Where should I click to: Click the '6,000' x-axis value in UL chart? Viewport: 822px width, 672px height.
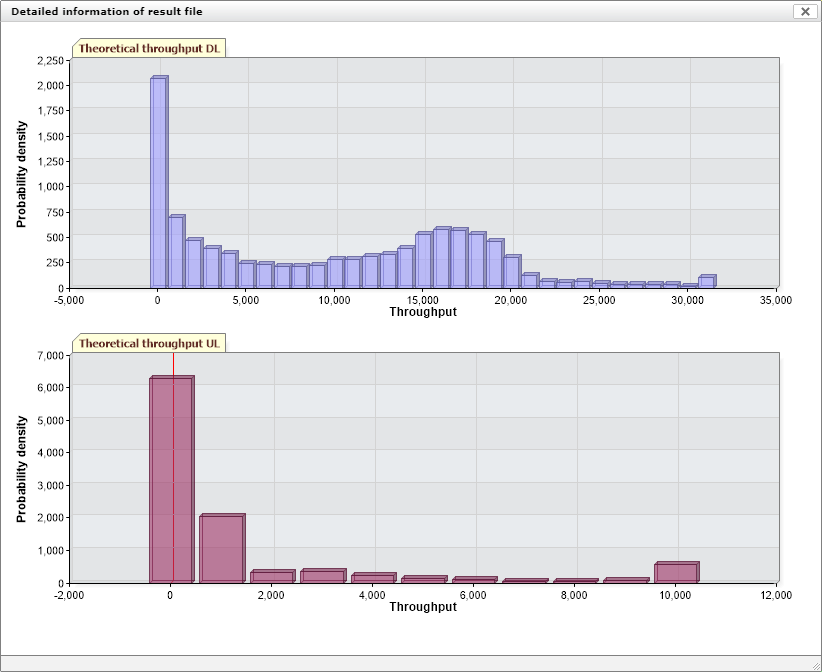point(473,595)
